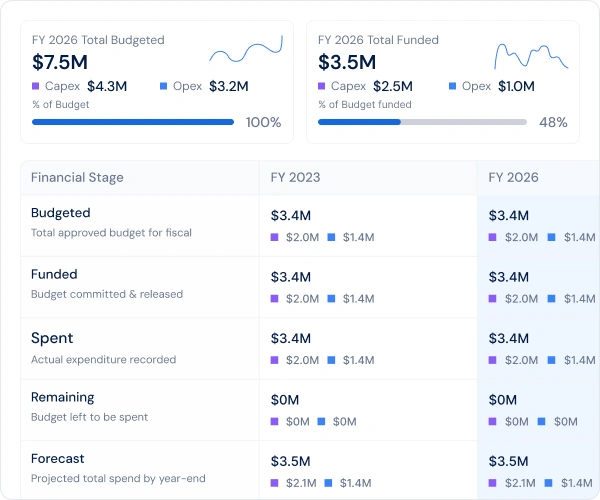600x500 pixels.
Task: Click FY 2026 $2.1M Capex value in Forecast row
Action: click(520, 483)
